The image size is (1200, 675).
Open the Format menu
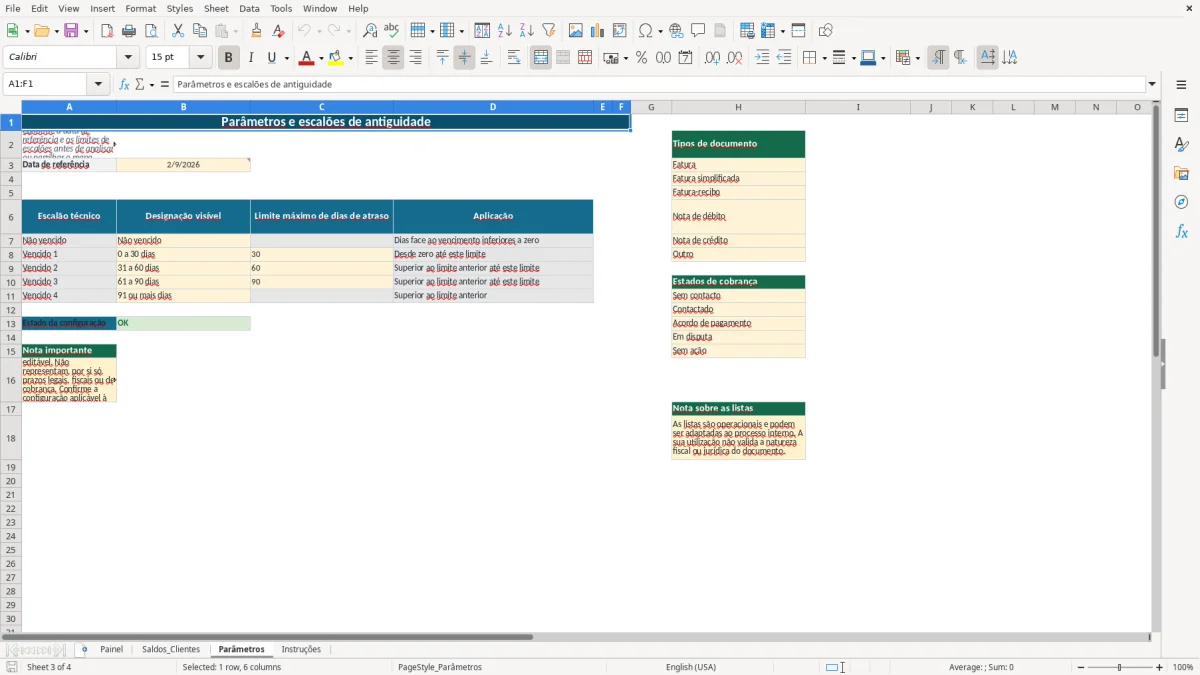click(140, 8)
